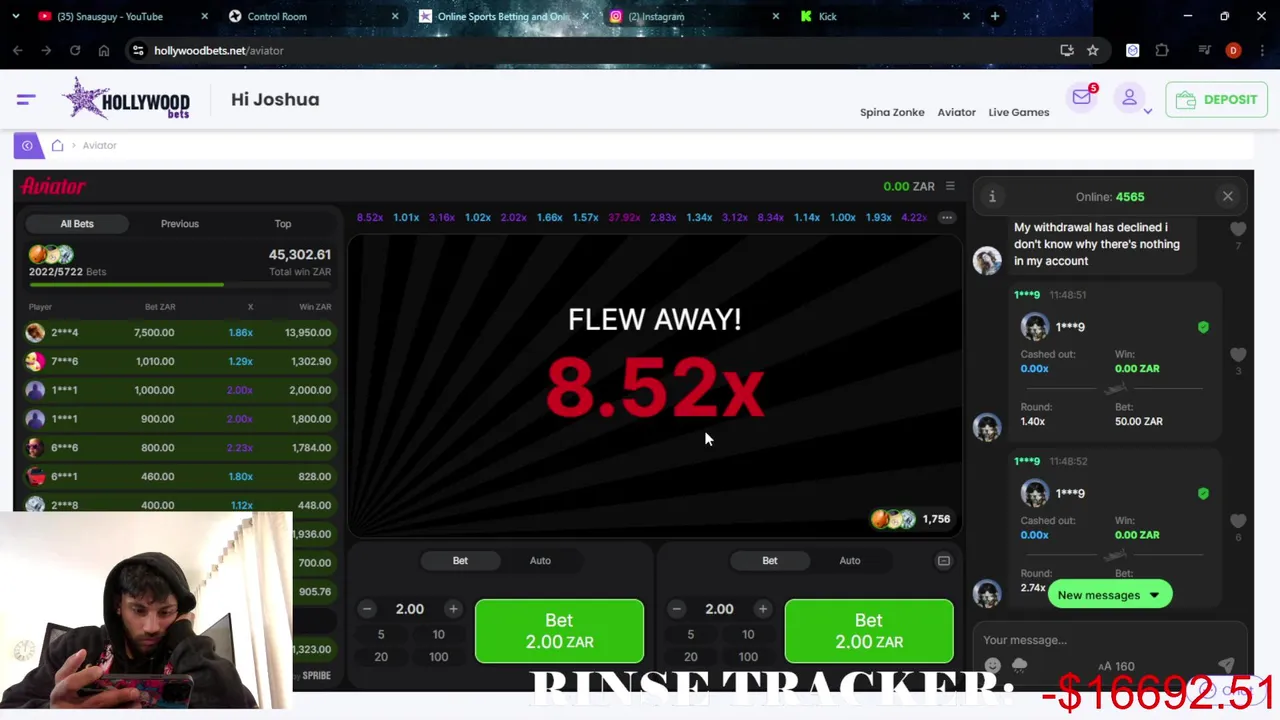This screenshot has height=720, width=1280.
Task: Bookmark this page with star icon
Action: click(1093, 50)
